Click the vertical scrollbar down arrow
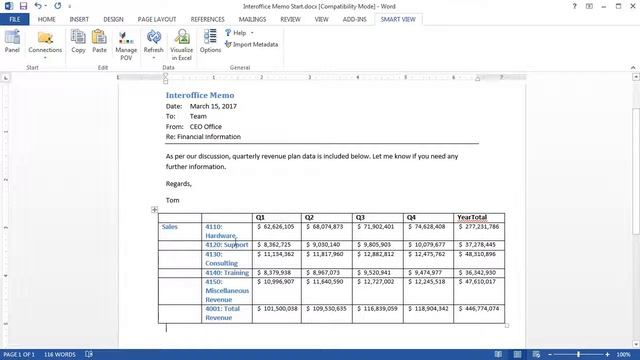 636,344
